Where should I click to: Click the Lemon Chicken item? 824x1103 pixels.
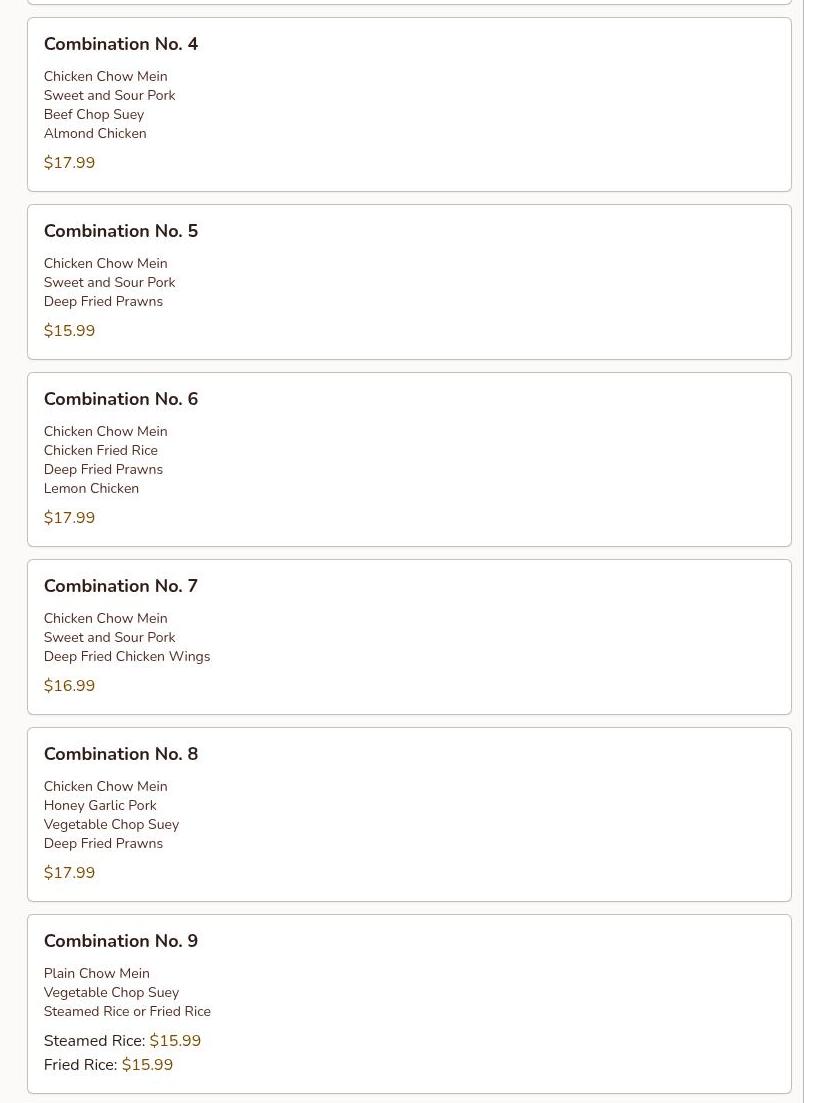(x=91, y=488)
